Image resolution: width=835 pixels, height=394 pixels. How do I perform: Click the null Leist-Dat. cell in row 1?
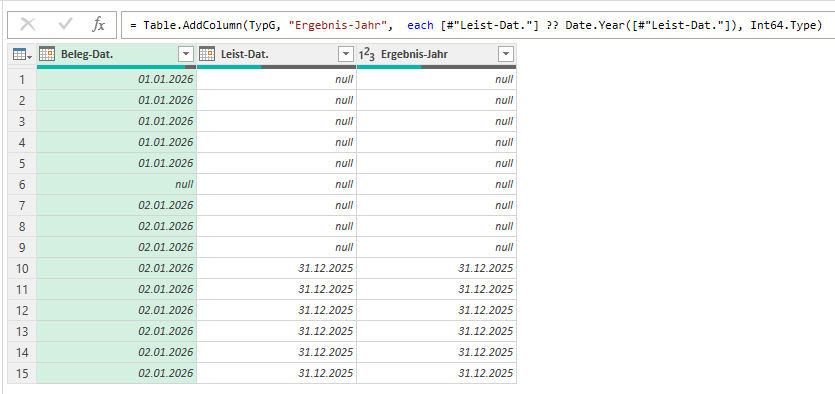pyautogui.click(x=276, y=79)
